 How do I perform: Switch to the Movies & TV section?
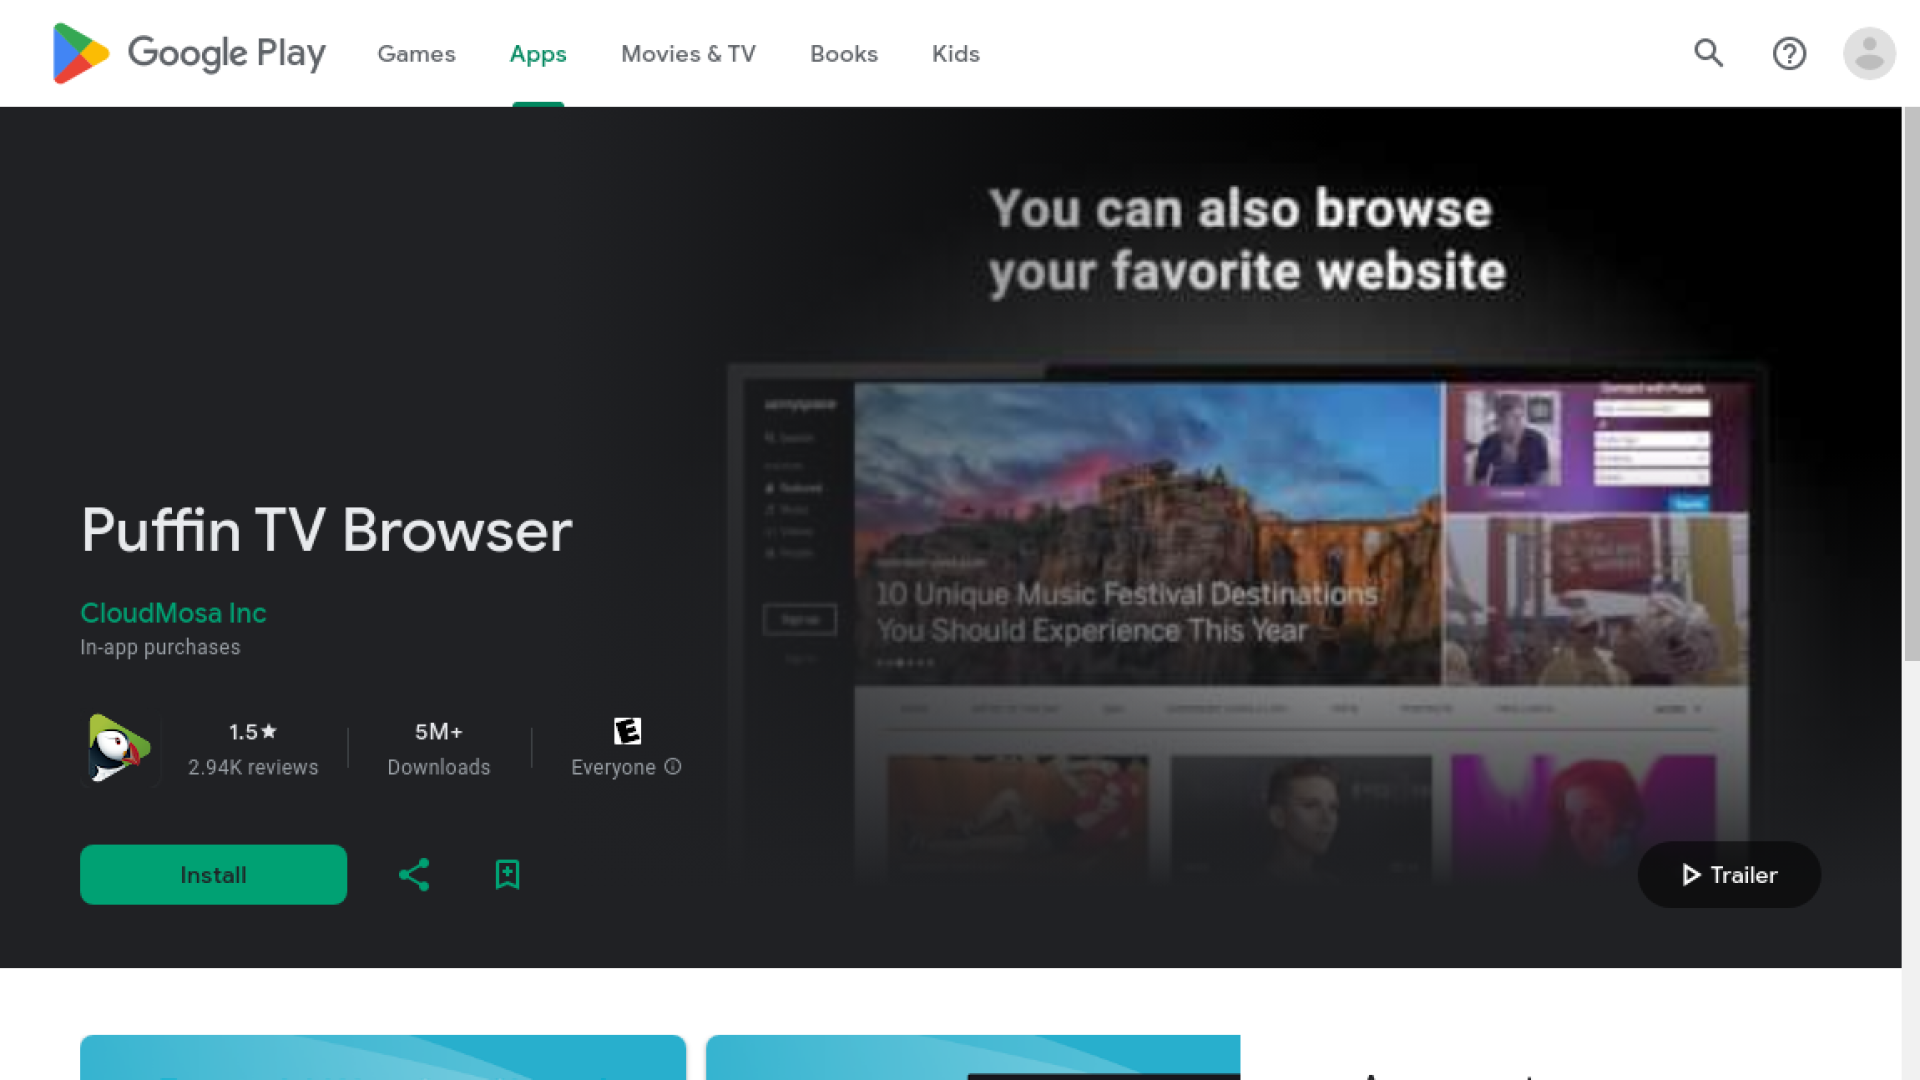tap(688, 54)
